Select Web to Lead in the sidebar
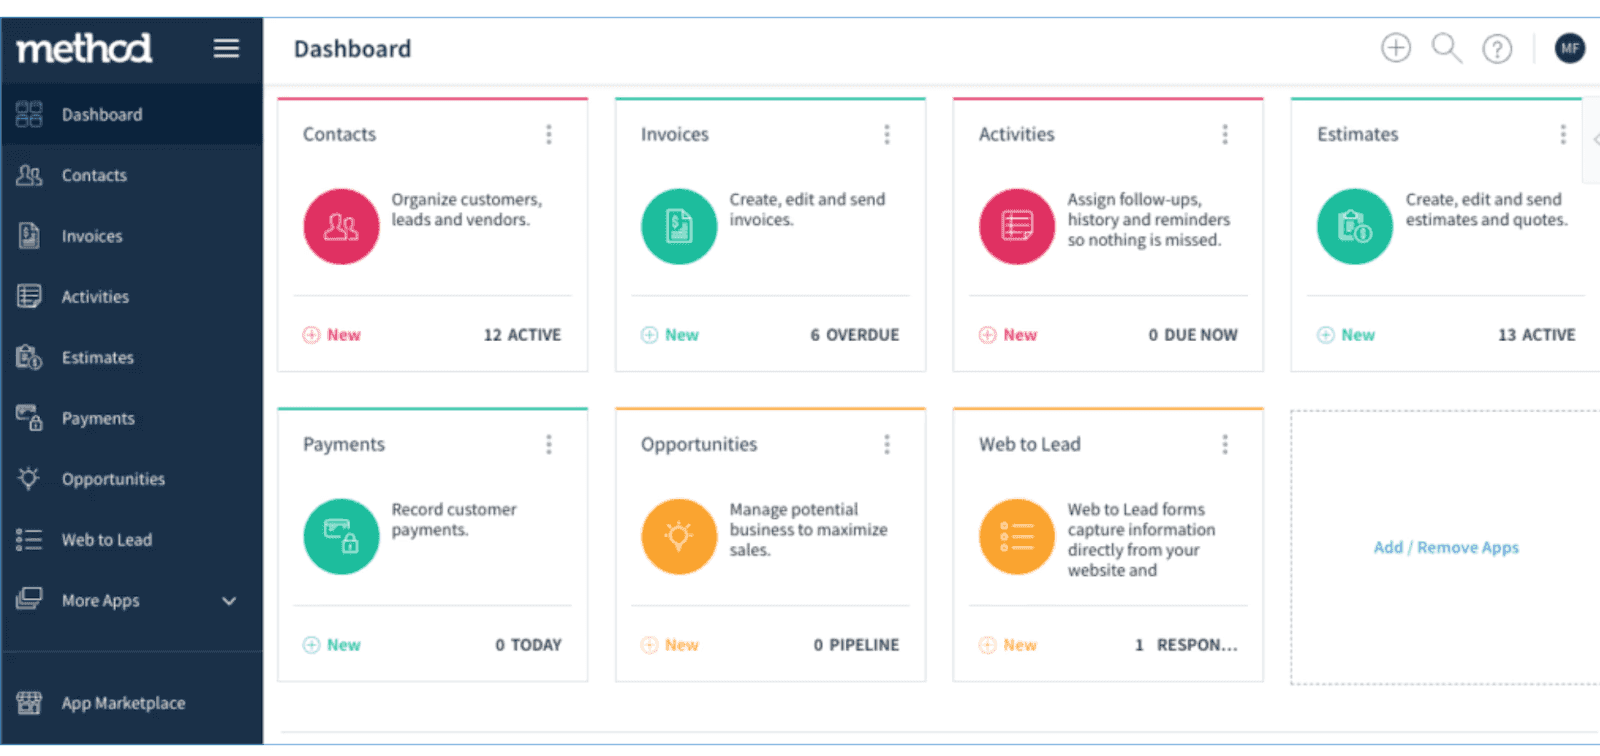The width and height of the screenshot is (1600, 756). (131, 540)
